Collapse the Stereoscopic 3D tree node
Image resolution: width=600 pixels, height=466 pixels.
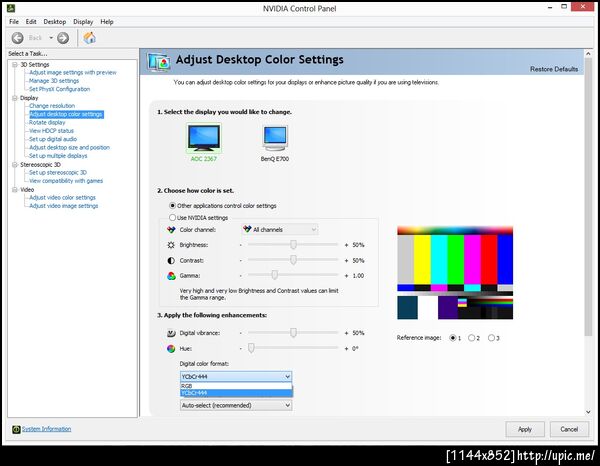[15, 165]
